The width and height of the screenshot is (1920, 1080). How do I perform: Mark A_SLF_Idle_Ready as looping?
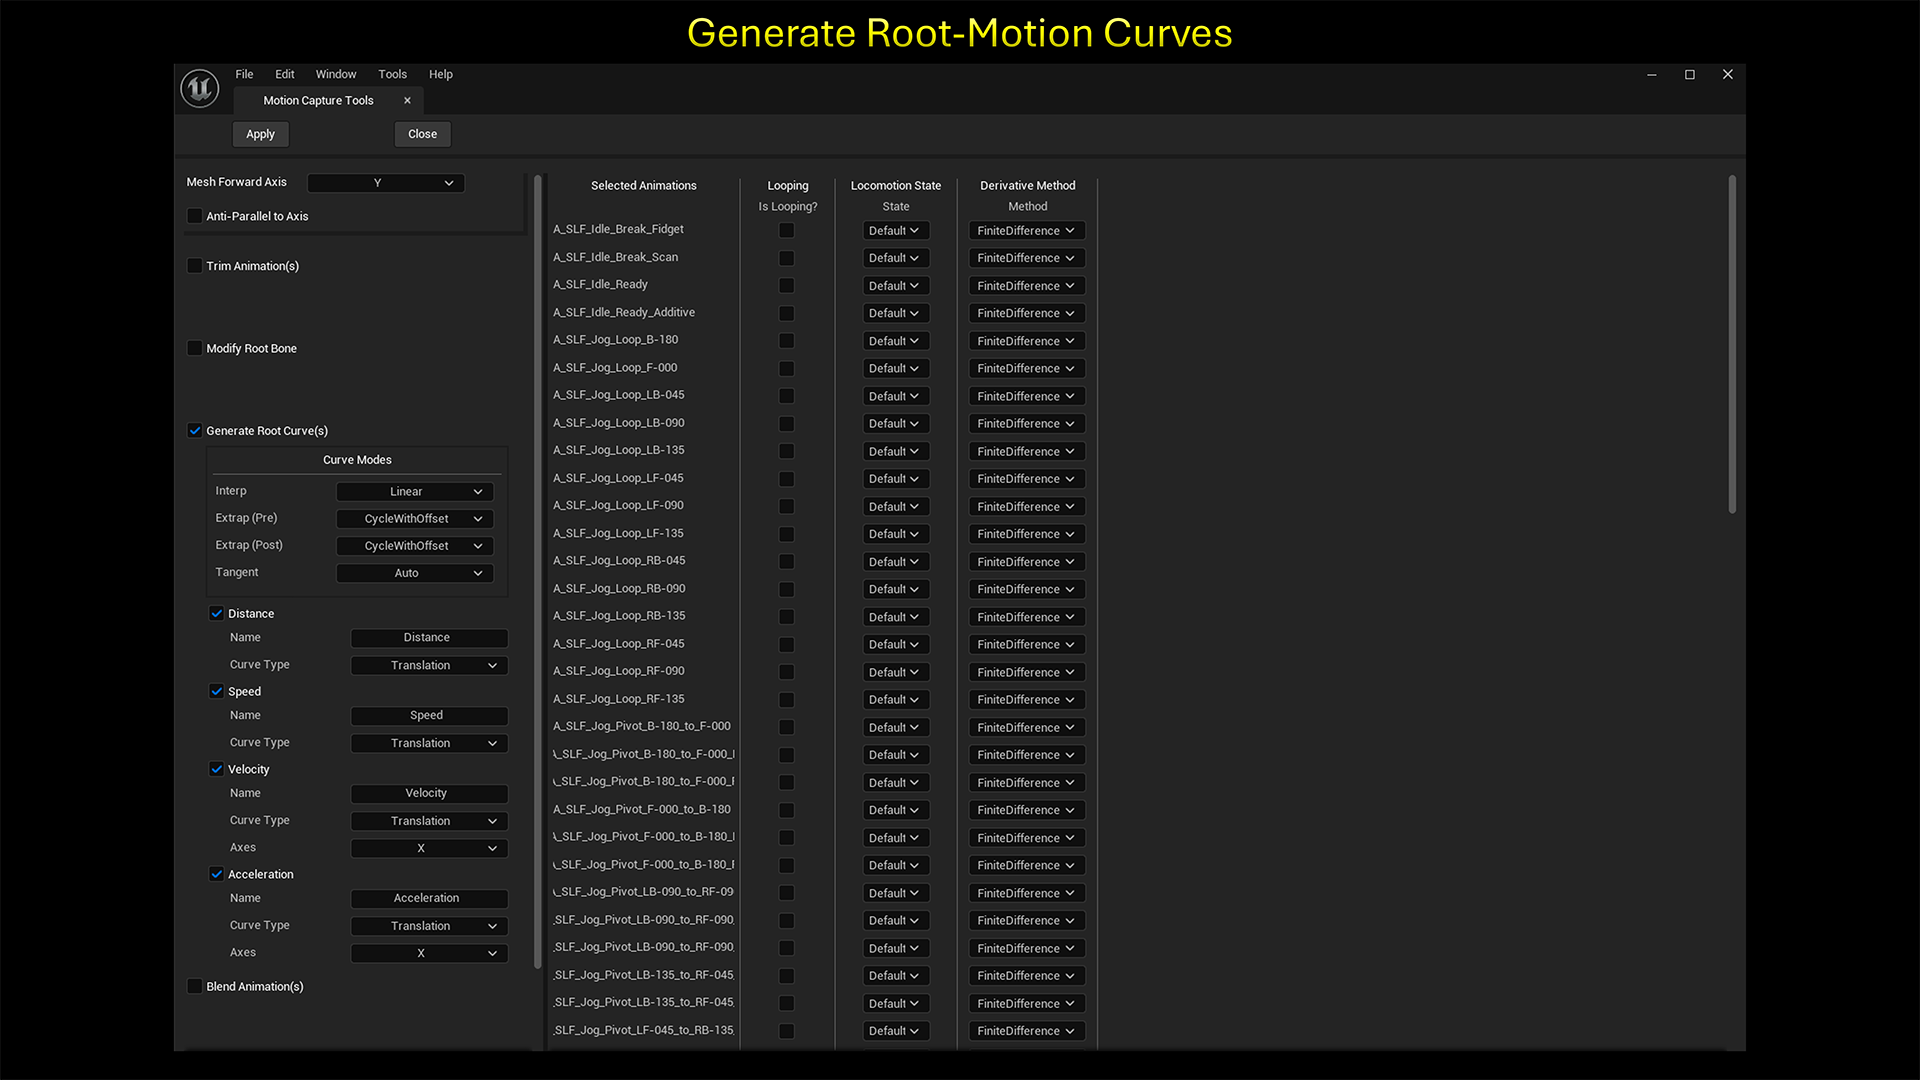point(787,285)
